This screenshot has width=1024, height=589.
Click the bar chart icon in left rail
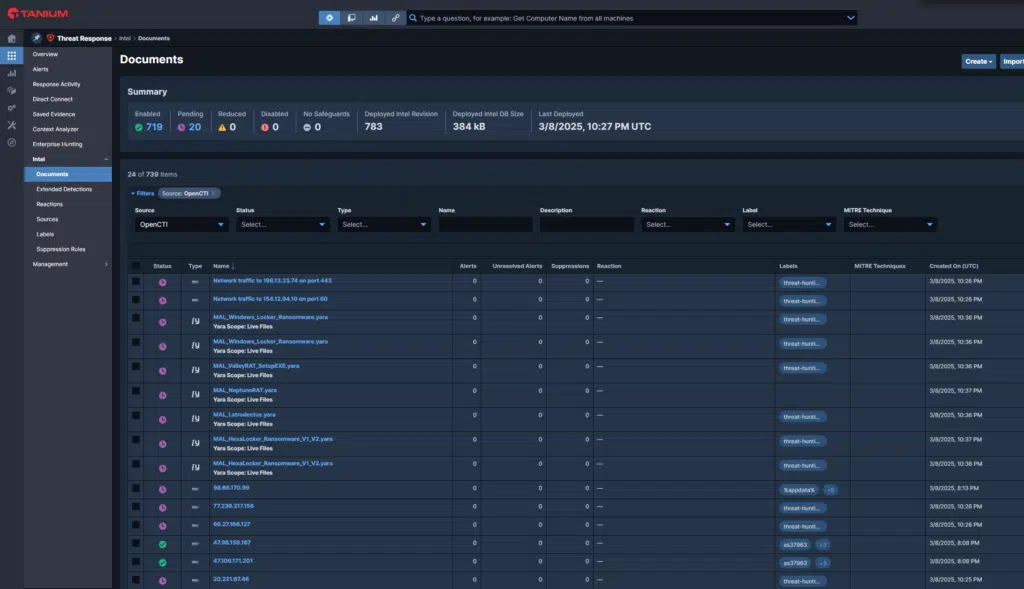pyautogui.click(x=12, y=73)
